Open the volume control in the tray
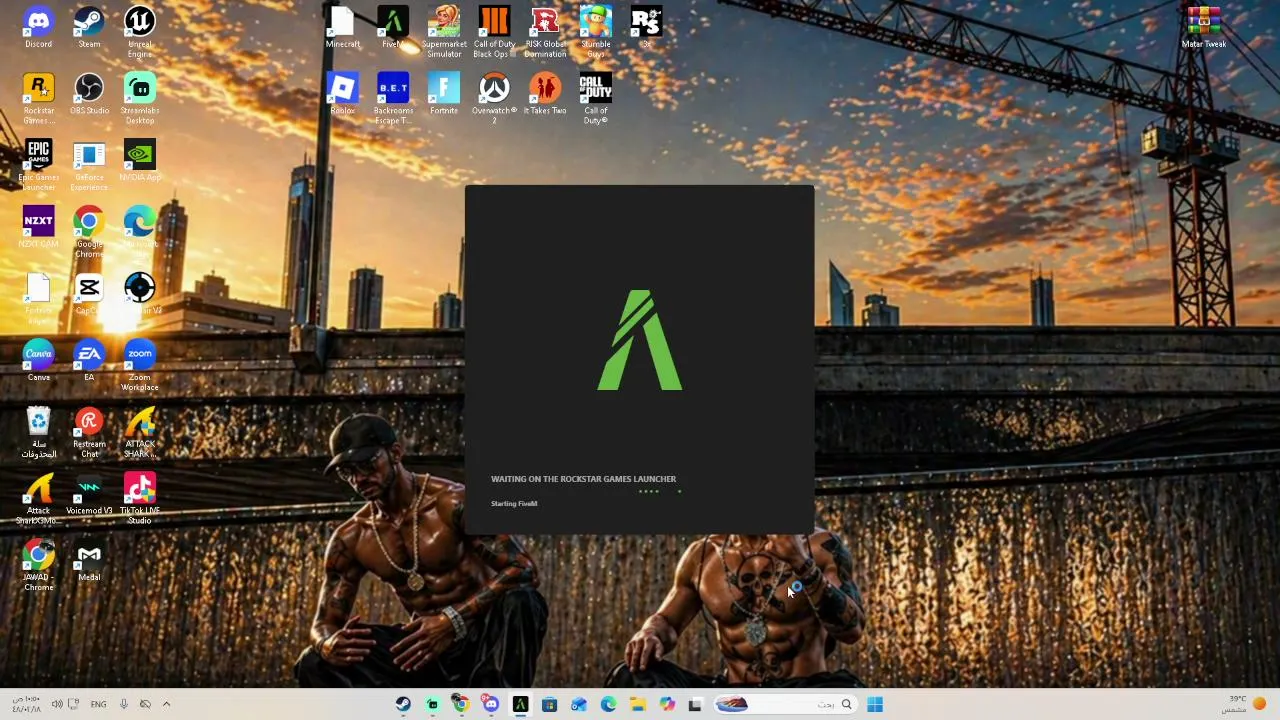 (57, 704)
